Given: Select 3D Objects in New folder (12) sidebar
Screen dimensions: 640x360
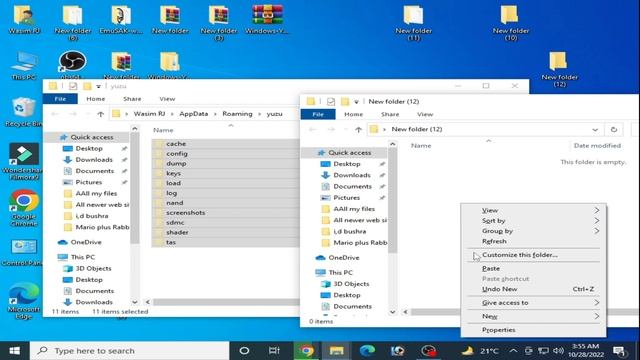Looking at the screenshot, I should (351, 284).
